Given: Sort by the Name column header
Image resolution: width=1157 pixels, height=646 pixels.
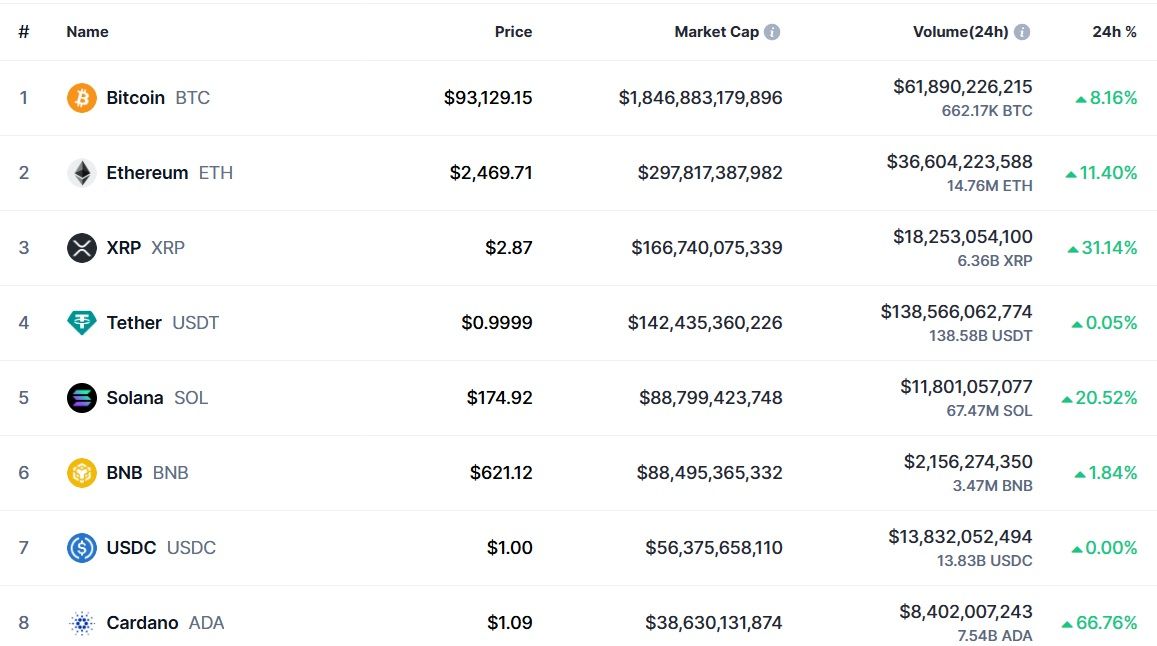Looking at the screenshot, I should (x=87, y=32).
